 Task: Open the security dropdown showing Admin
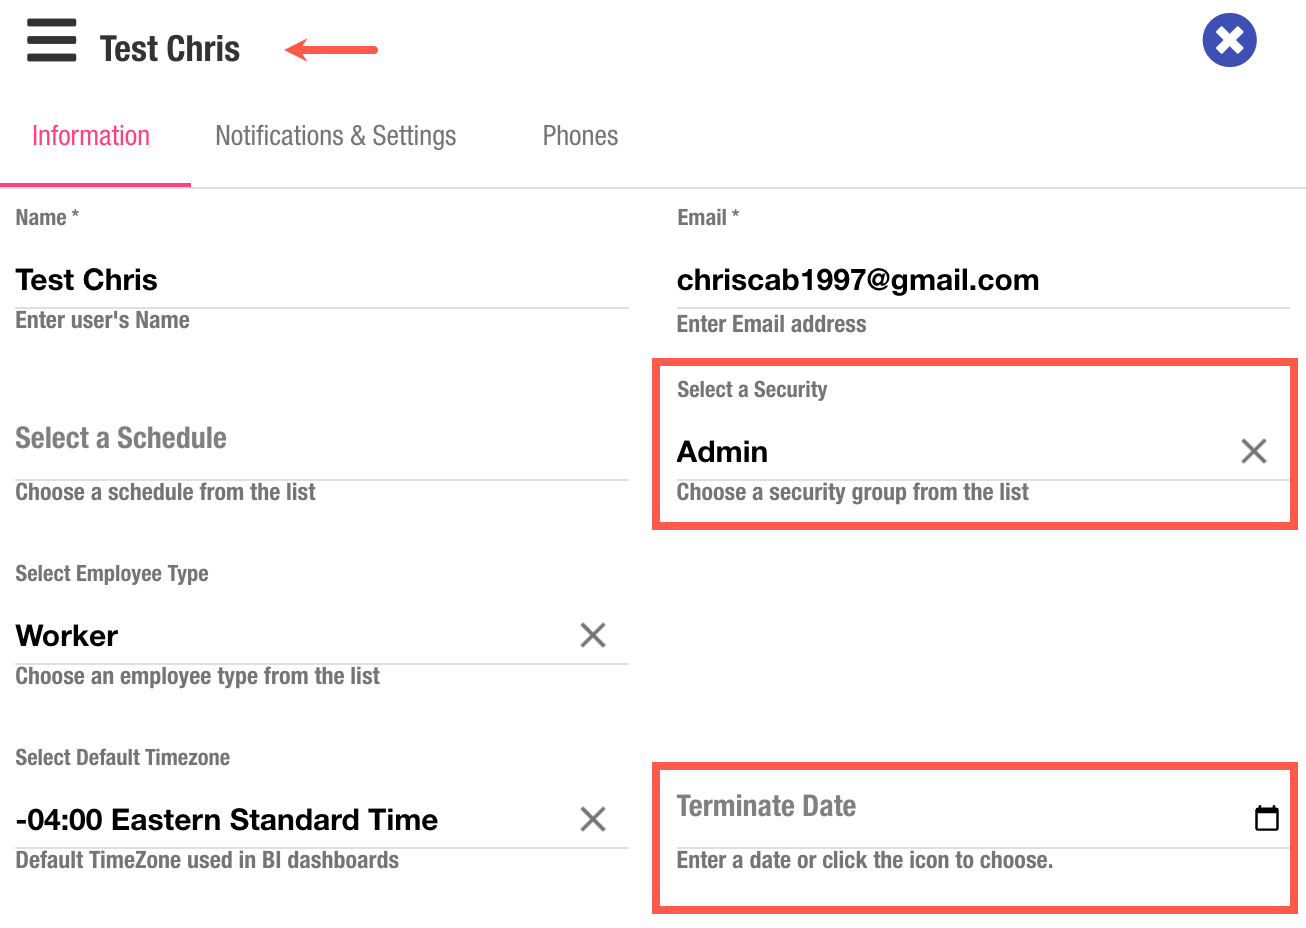pos(940,452)
